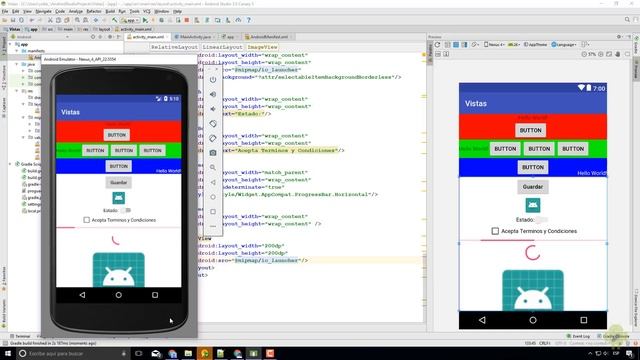Click the emulator sidebar overview square
This screenshot has height=360, width=640.
click(213, 211)
